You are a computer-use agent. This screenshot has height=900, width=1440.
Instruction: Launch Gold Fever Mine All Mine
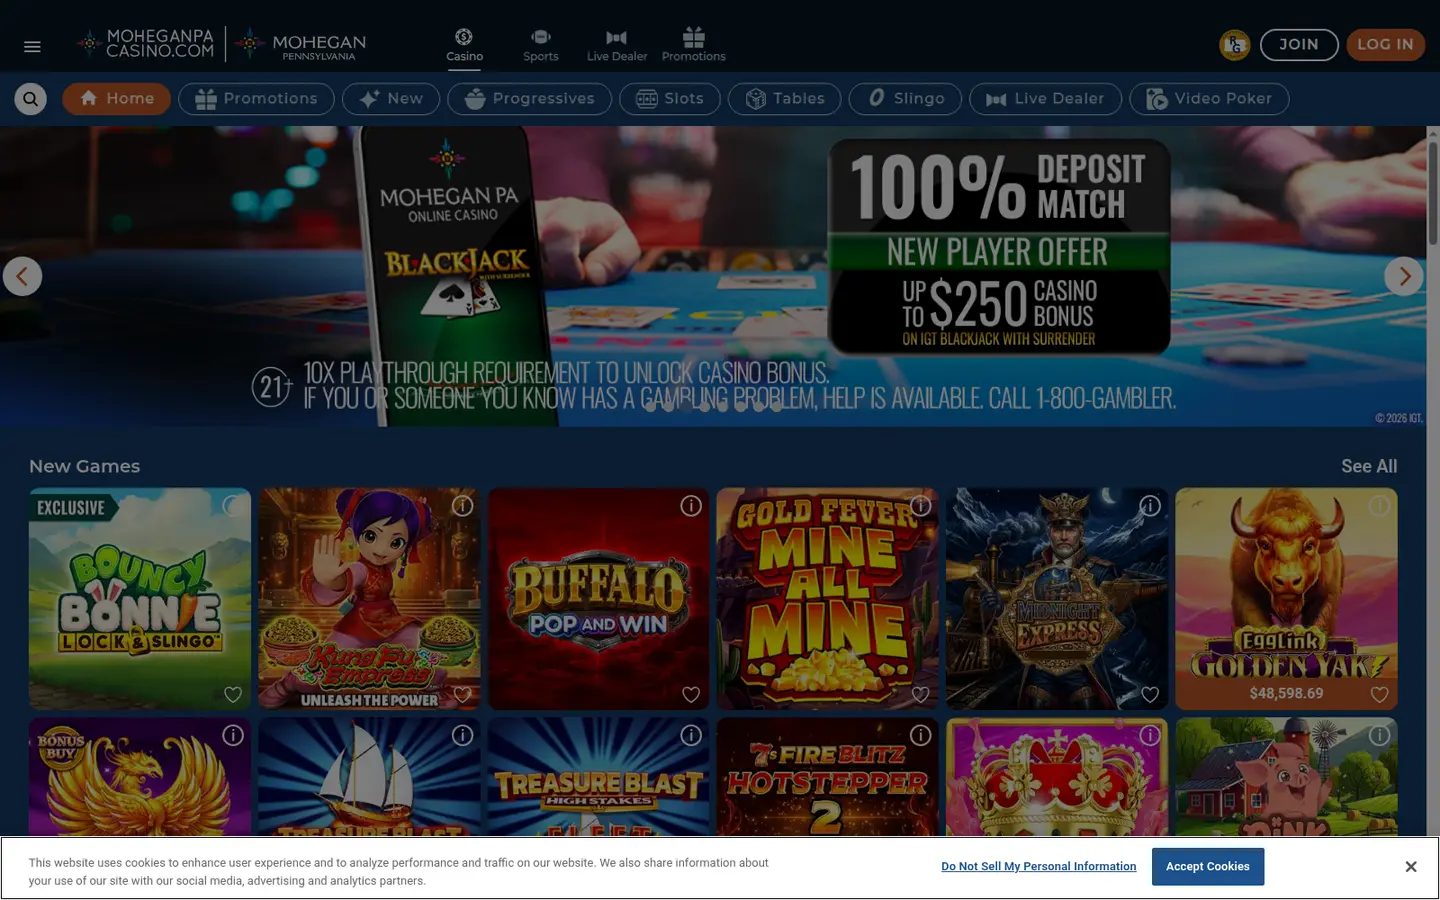click(x=827, y=599)
